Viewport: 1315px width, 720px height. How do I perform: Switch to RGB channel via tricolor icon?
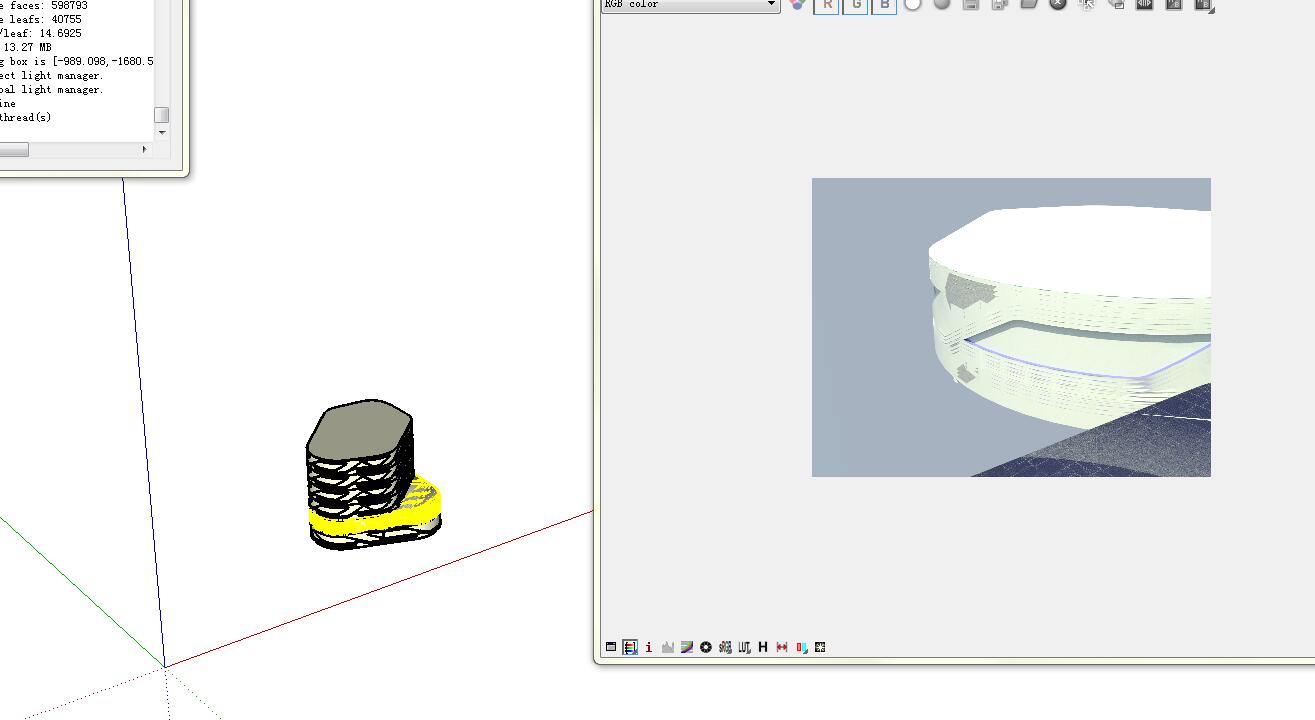[x=797, y=5]
